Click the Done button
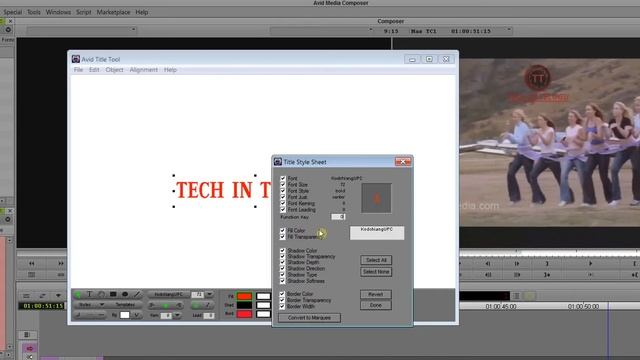The image size is (640, 360). [x=376, y=305]
